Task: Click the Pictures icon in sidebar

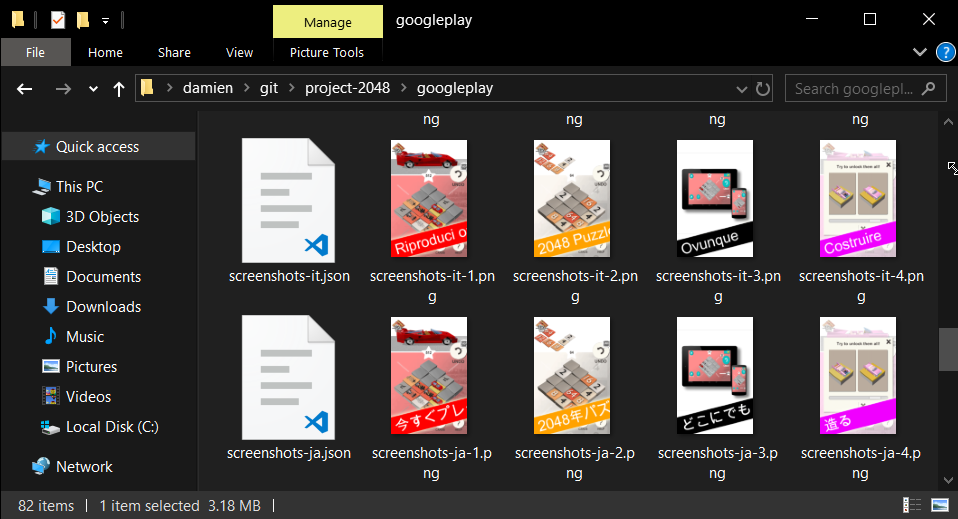Action: 51,366
